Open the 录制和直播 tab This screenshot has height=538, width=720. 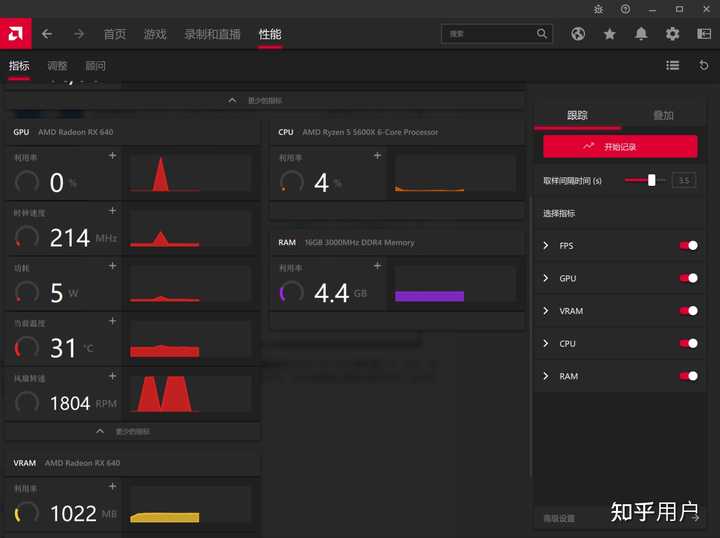click(212, 34)
